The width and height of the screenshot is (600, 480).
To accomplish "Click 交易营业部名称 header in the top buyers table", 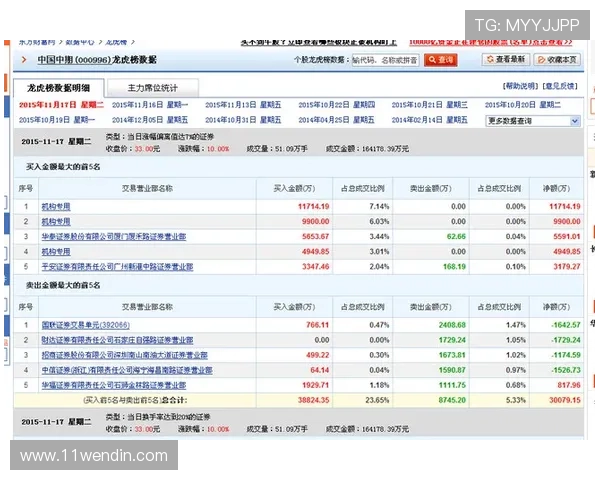I will click(147, 188).
